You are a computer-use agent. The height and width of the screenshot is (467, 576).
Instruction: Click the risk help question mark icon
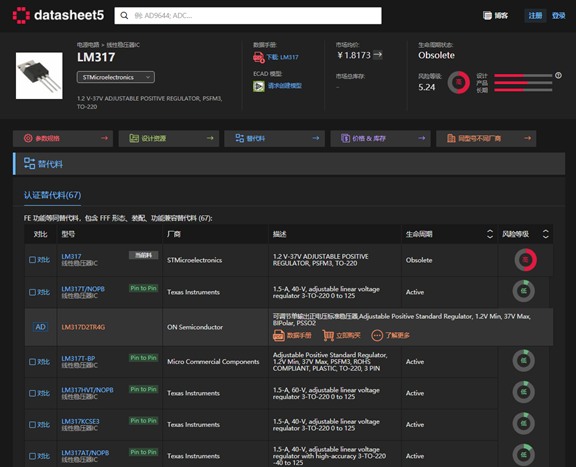click(x=558, y=75)
